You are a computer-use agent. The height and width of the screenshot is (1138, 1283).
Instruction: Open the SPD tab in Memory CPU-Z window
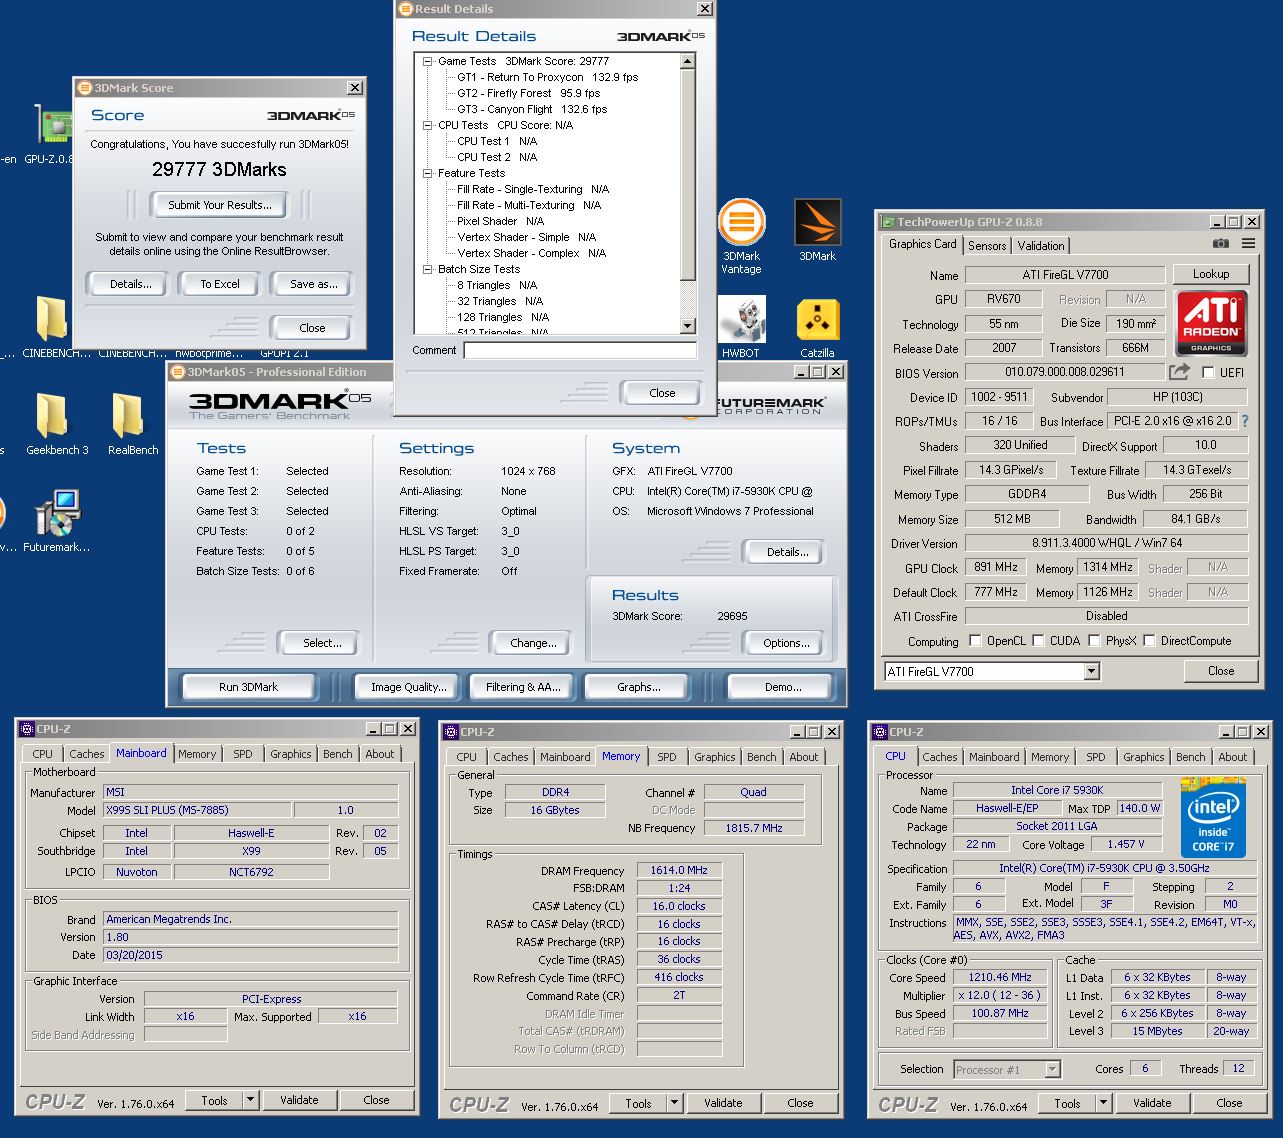pos(667,757)
